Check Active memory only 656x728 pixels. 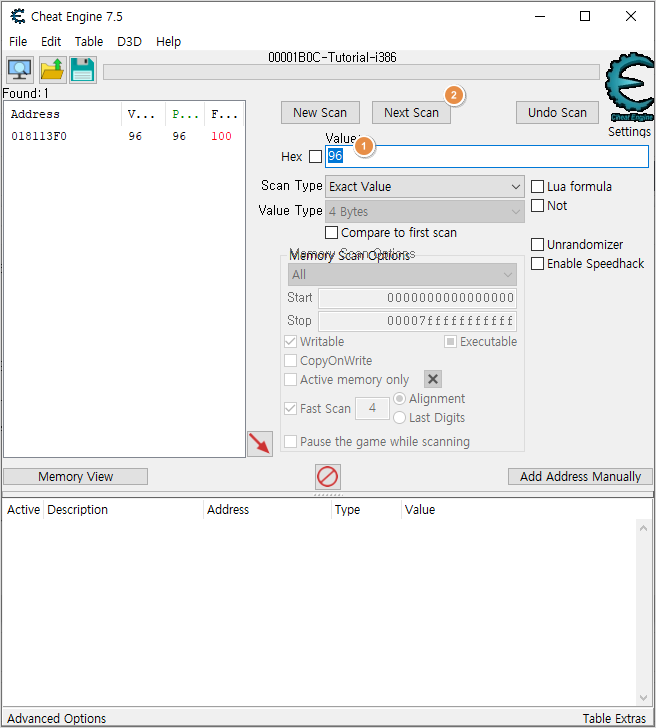291,380
